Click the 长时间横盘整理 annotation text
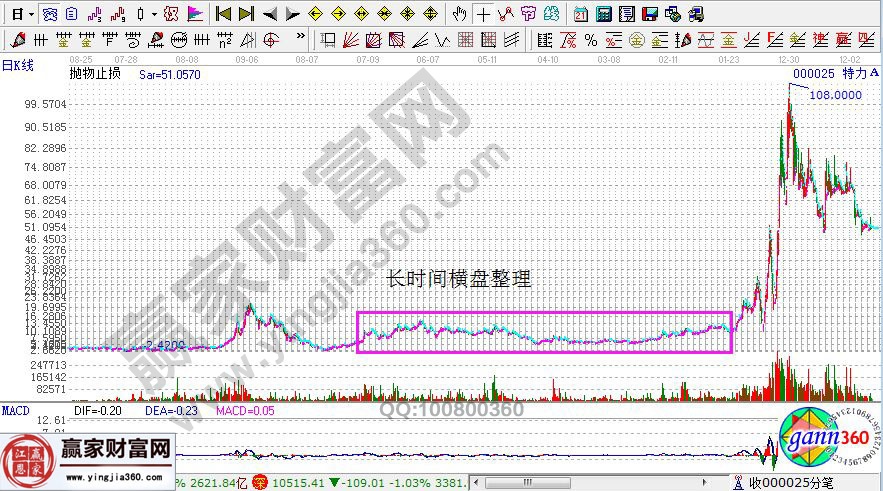This screenshot has width=883, height=491. tap(459, 281)
